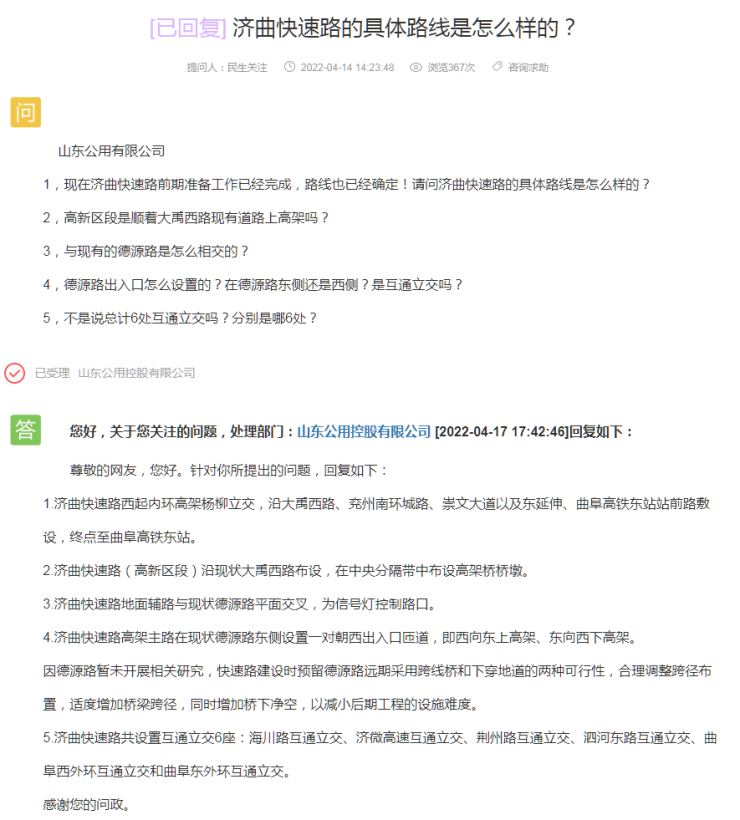Click answer 4 about 朝西出入口匝道
The image size is (740, 820).
(340, 638)
